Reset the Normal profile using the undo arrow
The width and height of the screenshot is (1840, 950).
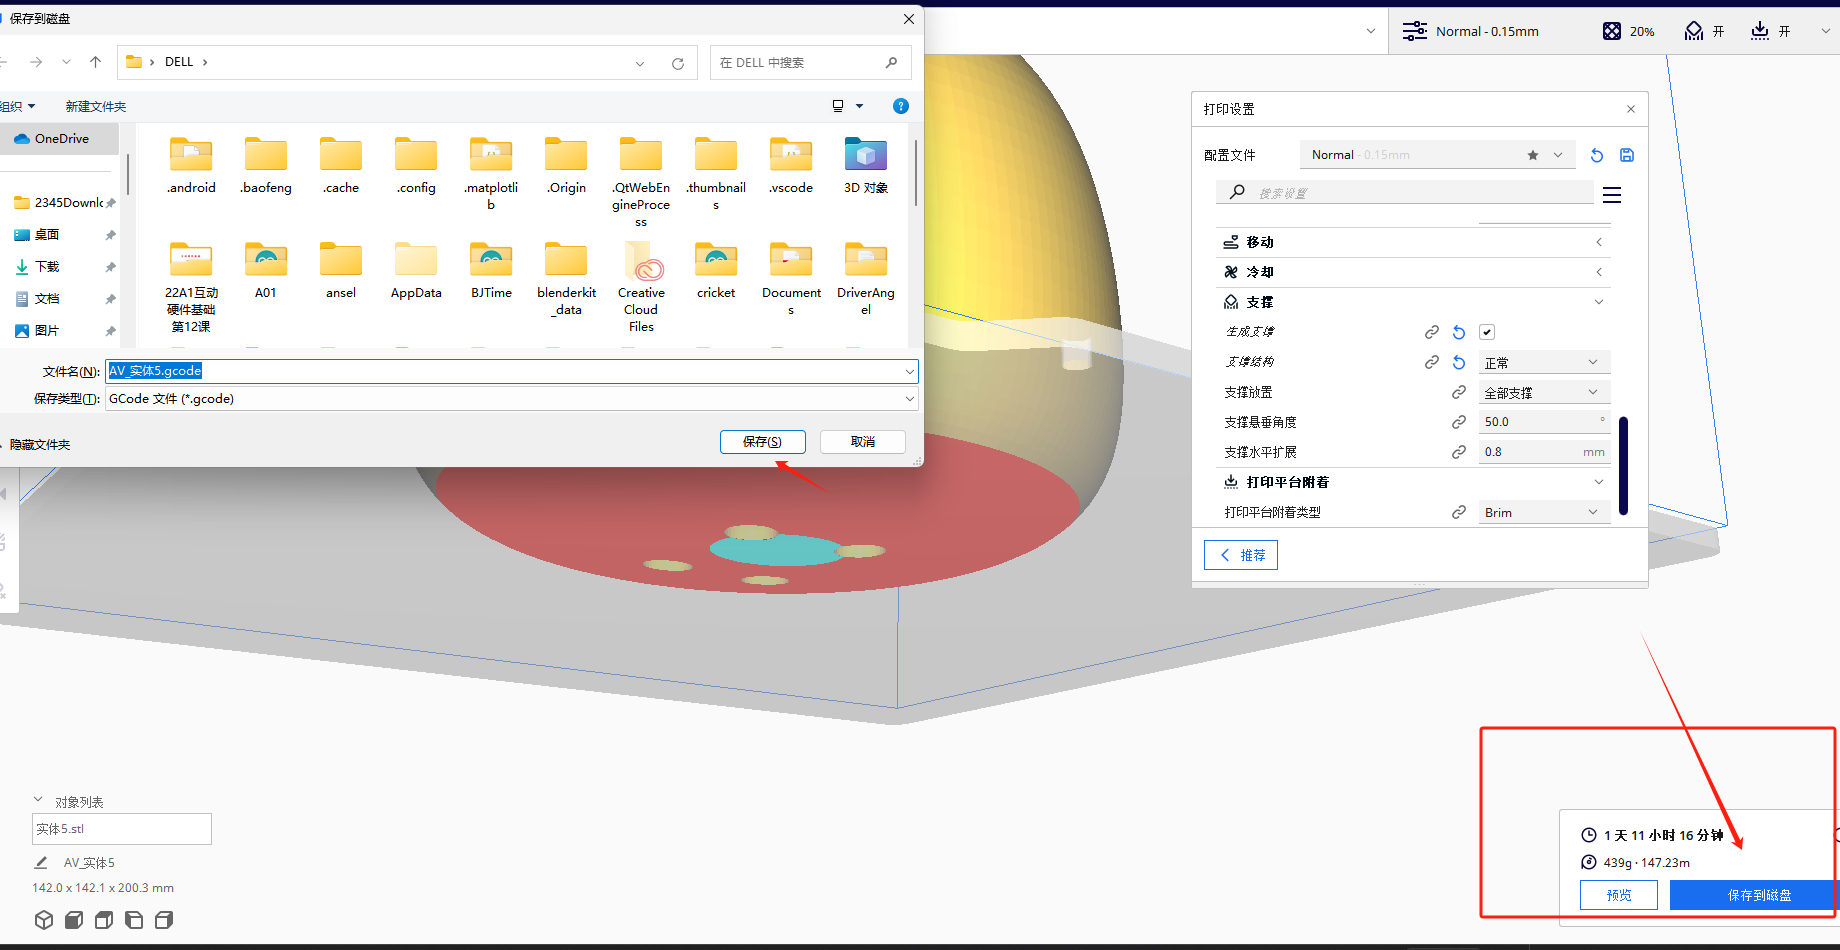pyautogui.click(x=1597, y=155)
